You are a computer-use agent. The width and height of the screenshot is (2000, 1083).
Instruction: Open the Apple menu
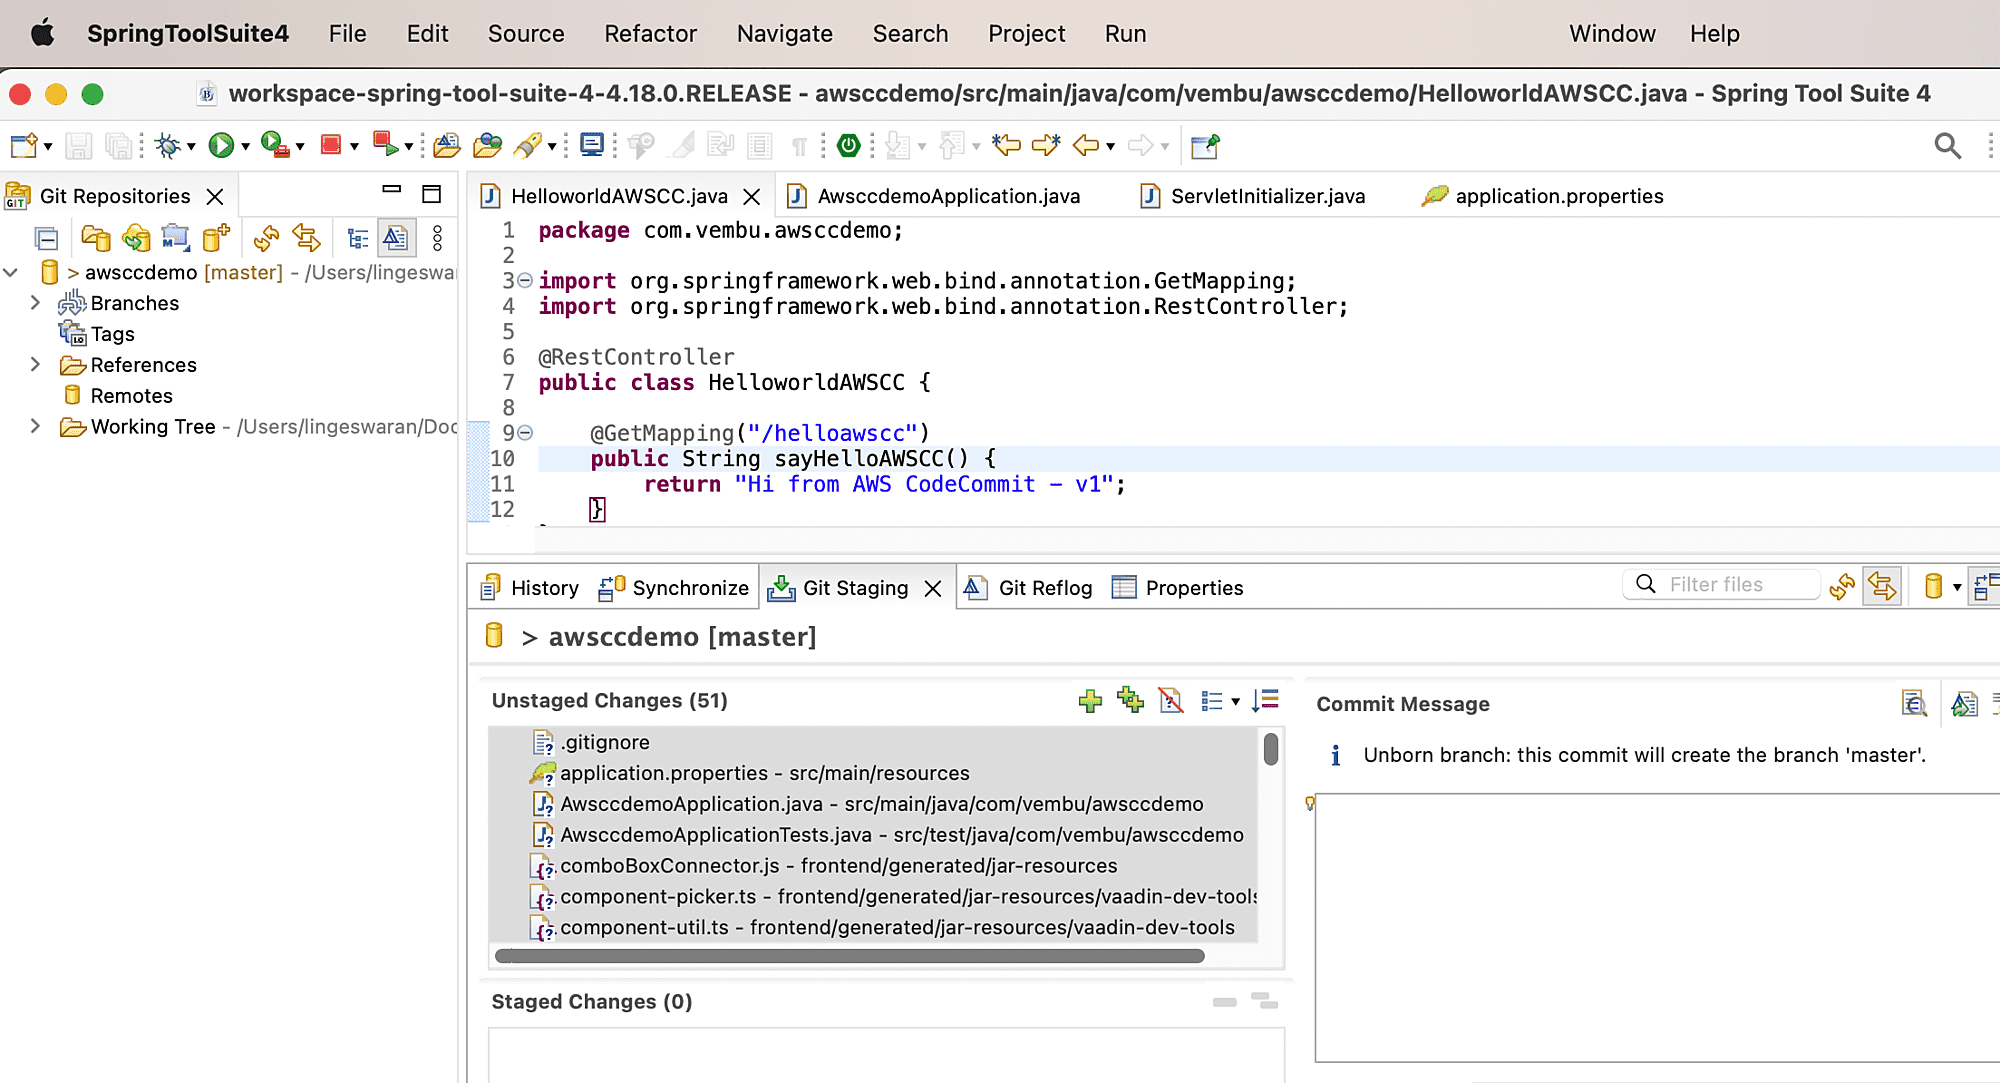(42, 33)
